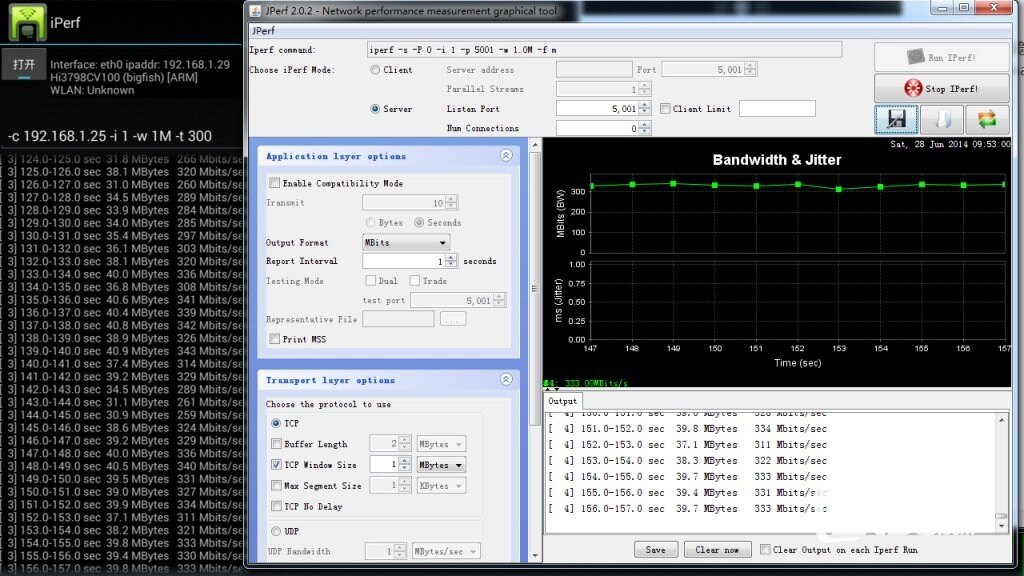
Task: Open the TCP Window Size MBytes unit dropdown
Action: (440, 465)
